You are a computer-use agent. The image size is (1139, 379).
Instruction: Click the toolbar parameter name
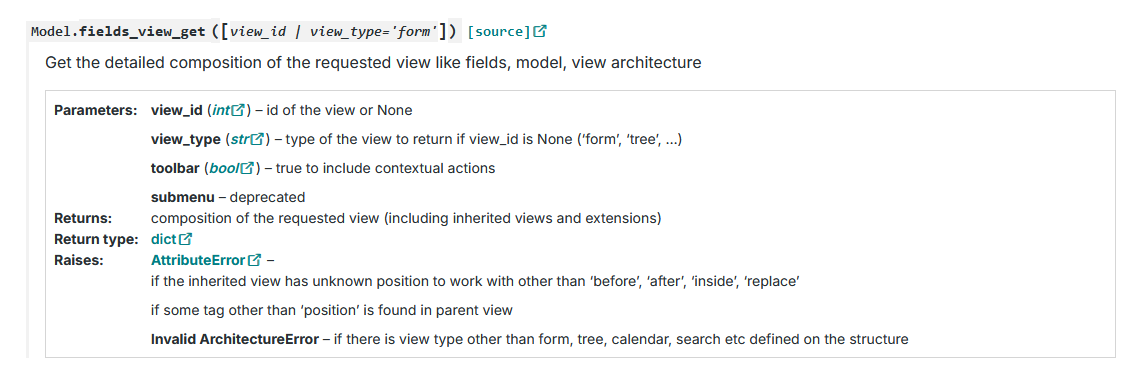175,168
